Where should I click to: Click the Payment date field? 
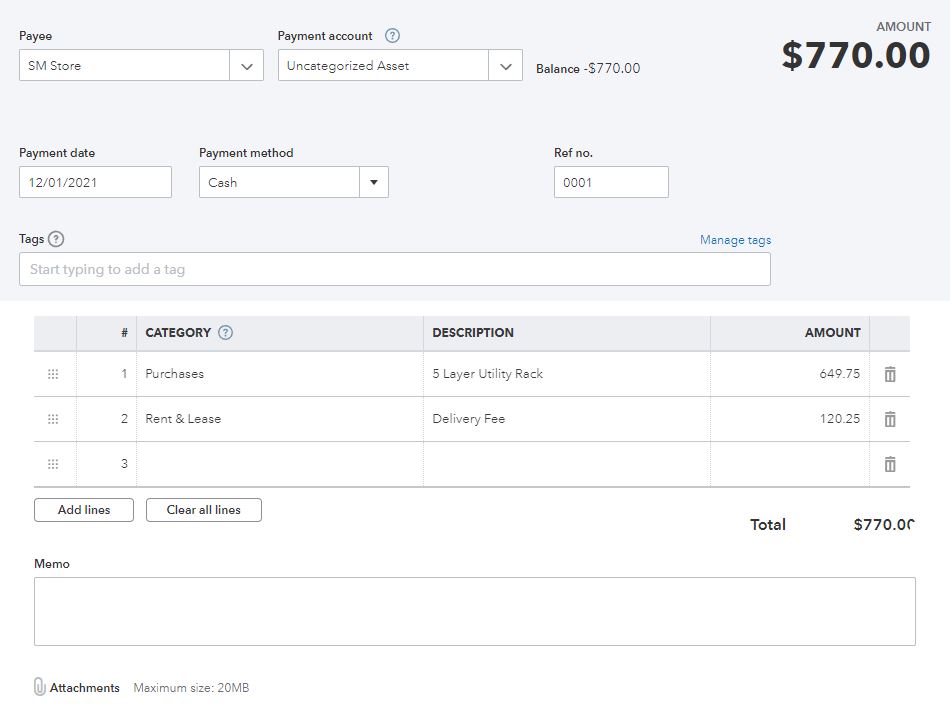pyautogui.click(x=95, y=182)
